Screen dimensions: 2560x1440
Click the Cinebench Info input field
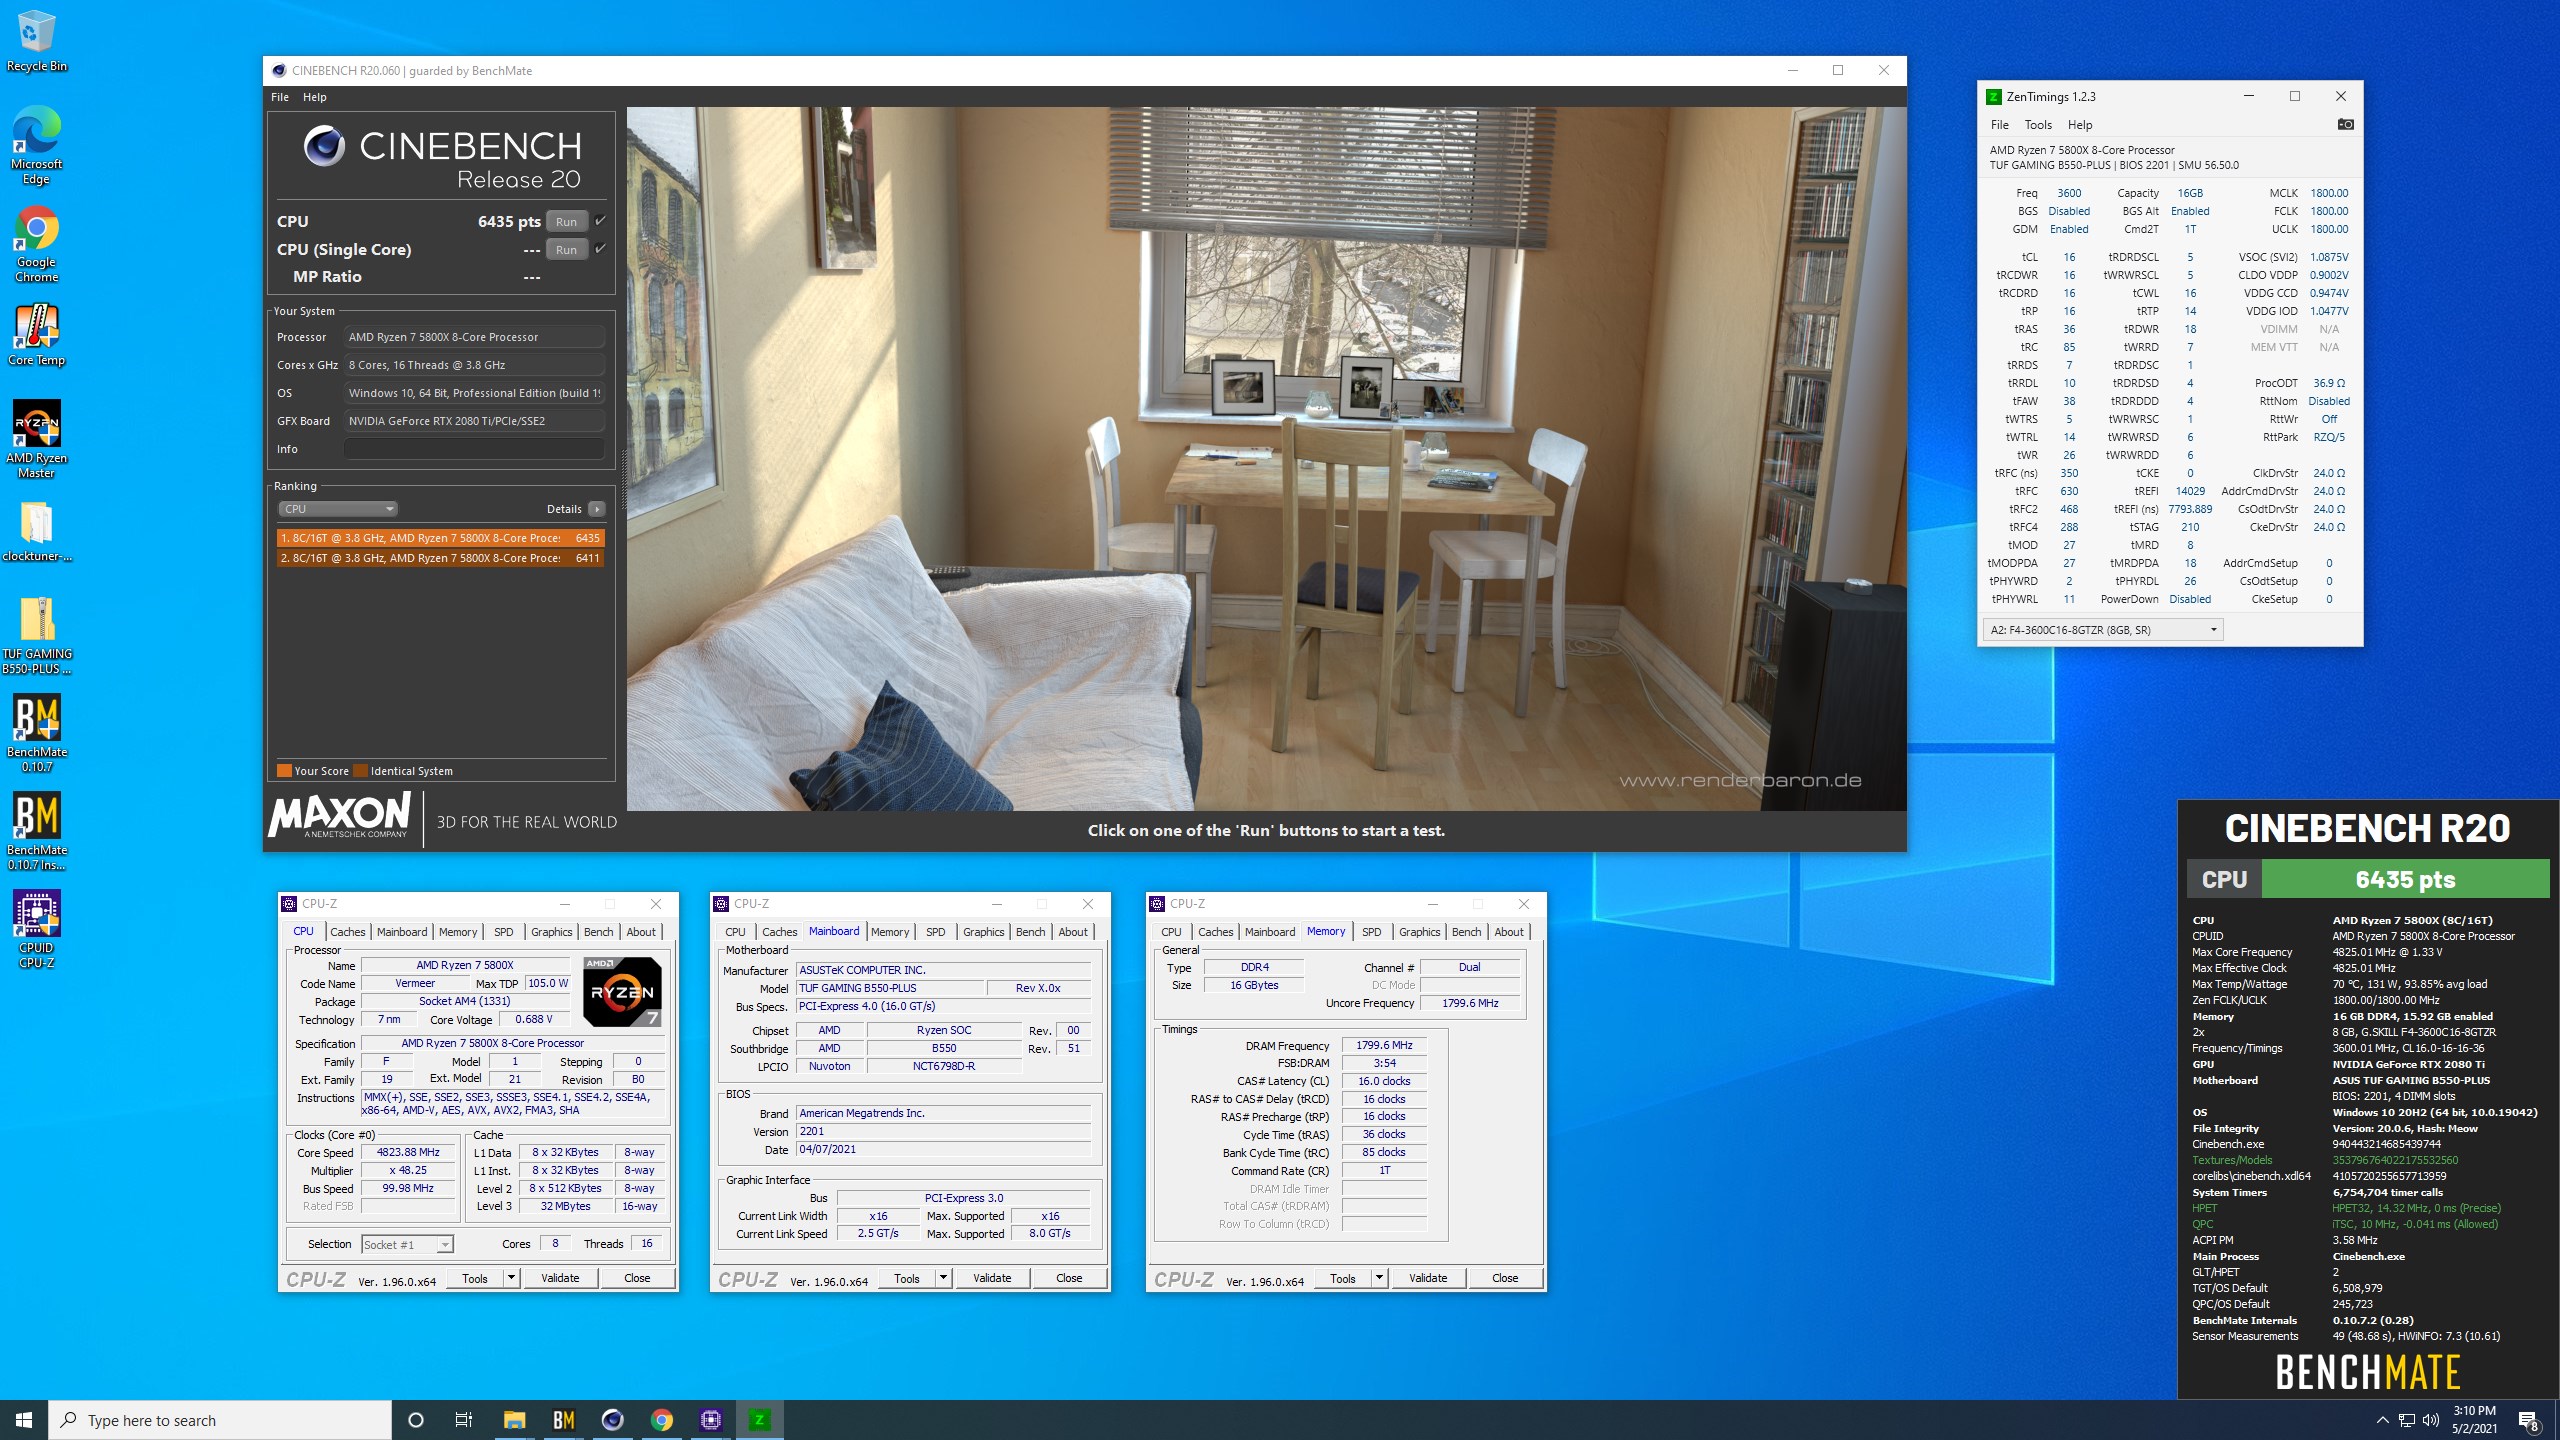[474, 449]
